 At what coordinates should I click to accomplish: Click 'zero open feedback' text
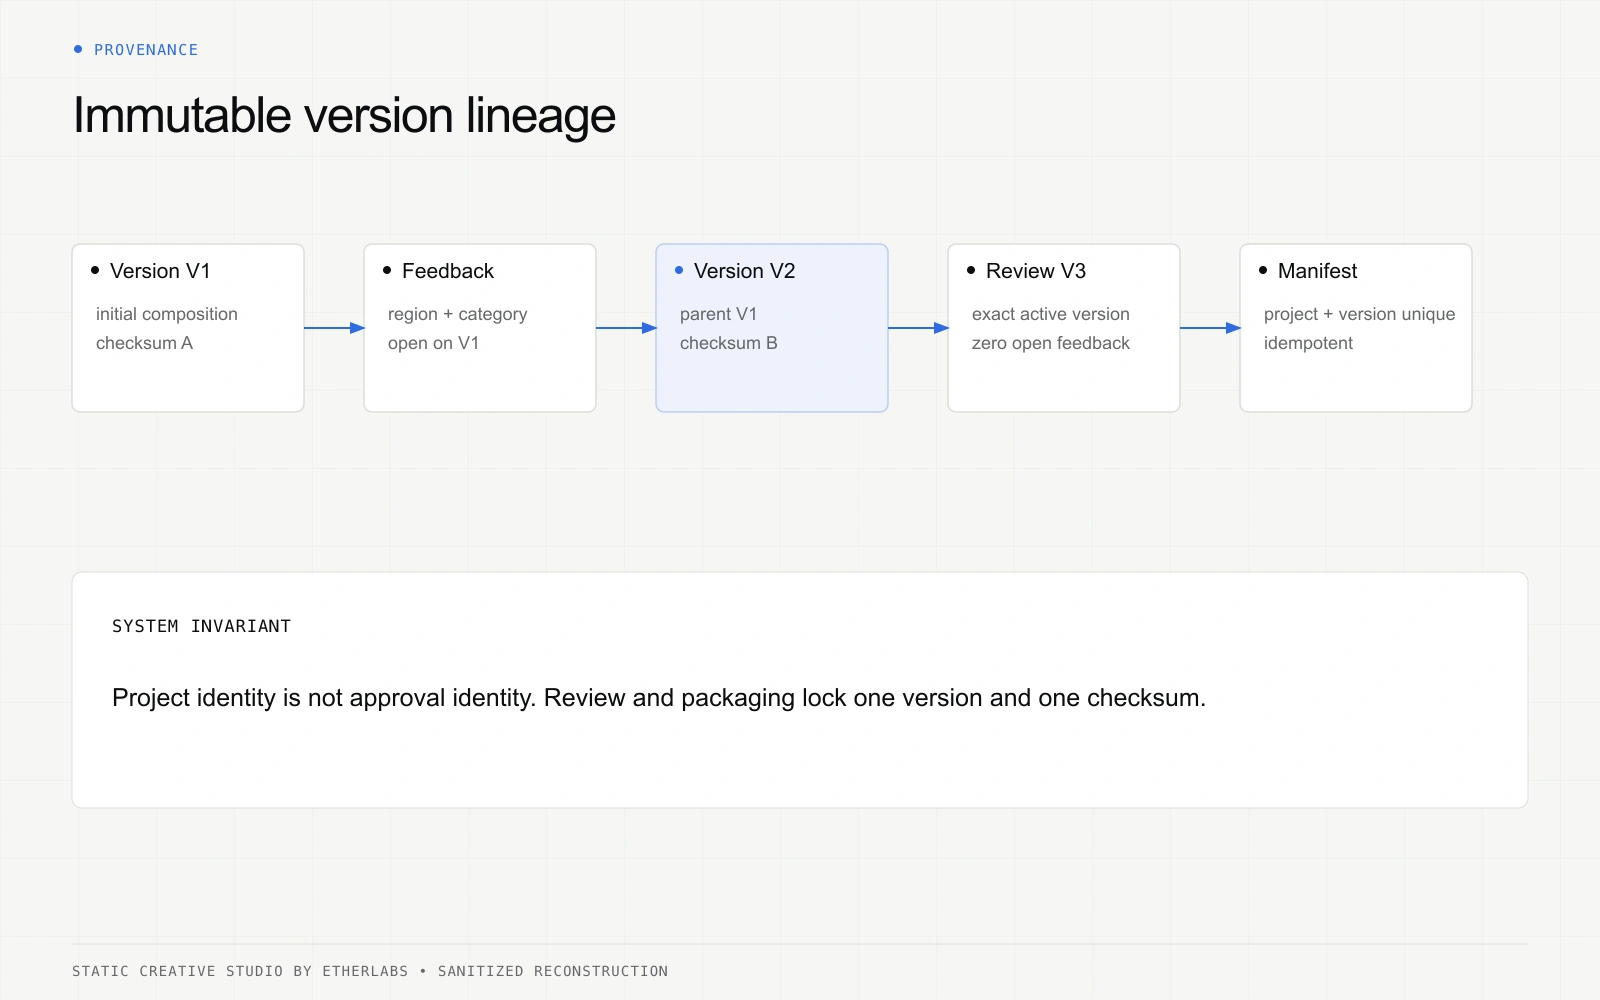pos(1051,343)
